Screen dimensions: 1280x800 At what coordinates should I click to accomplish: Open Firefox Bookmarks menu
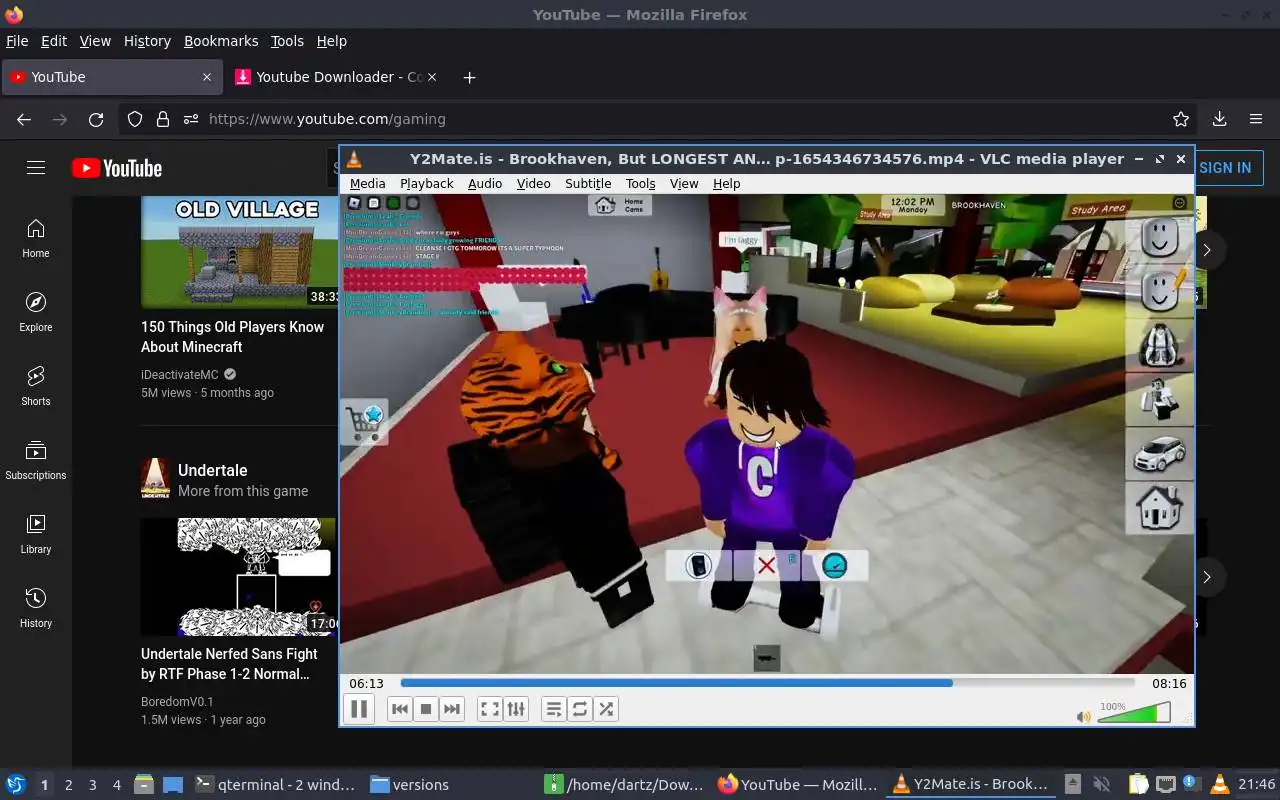click(x=221, y=41)
